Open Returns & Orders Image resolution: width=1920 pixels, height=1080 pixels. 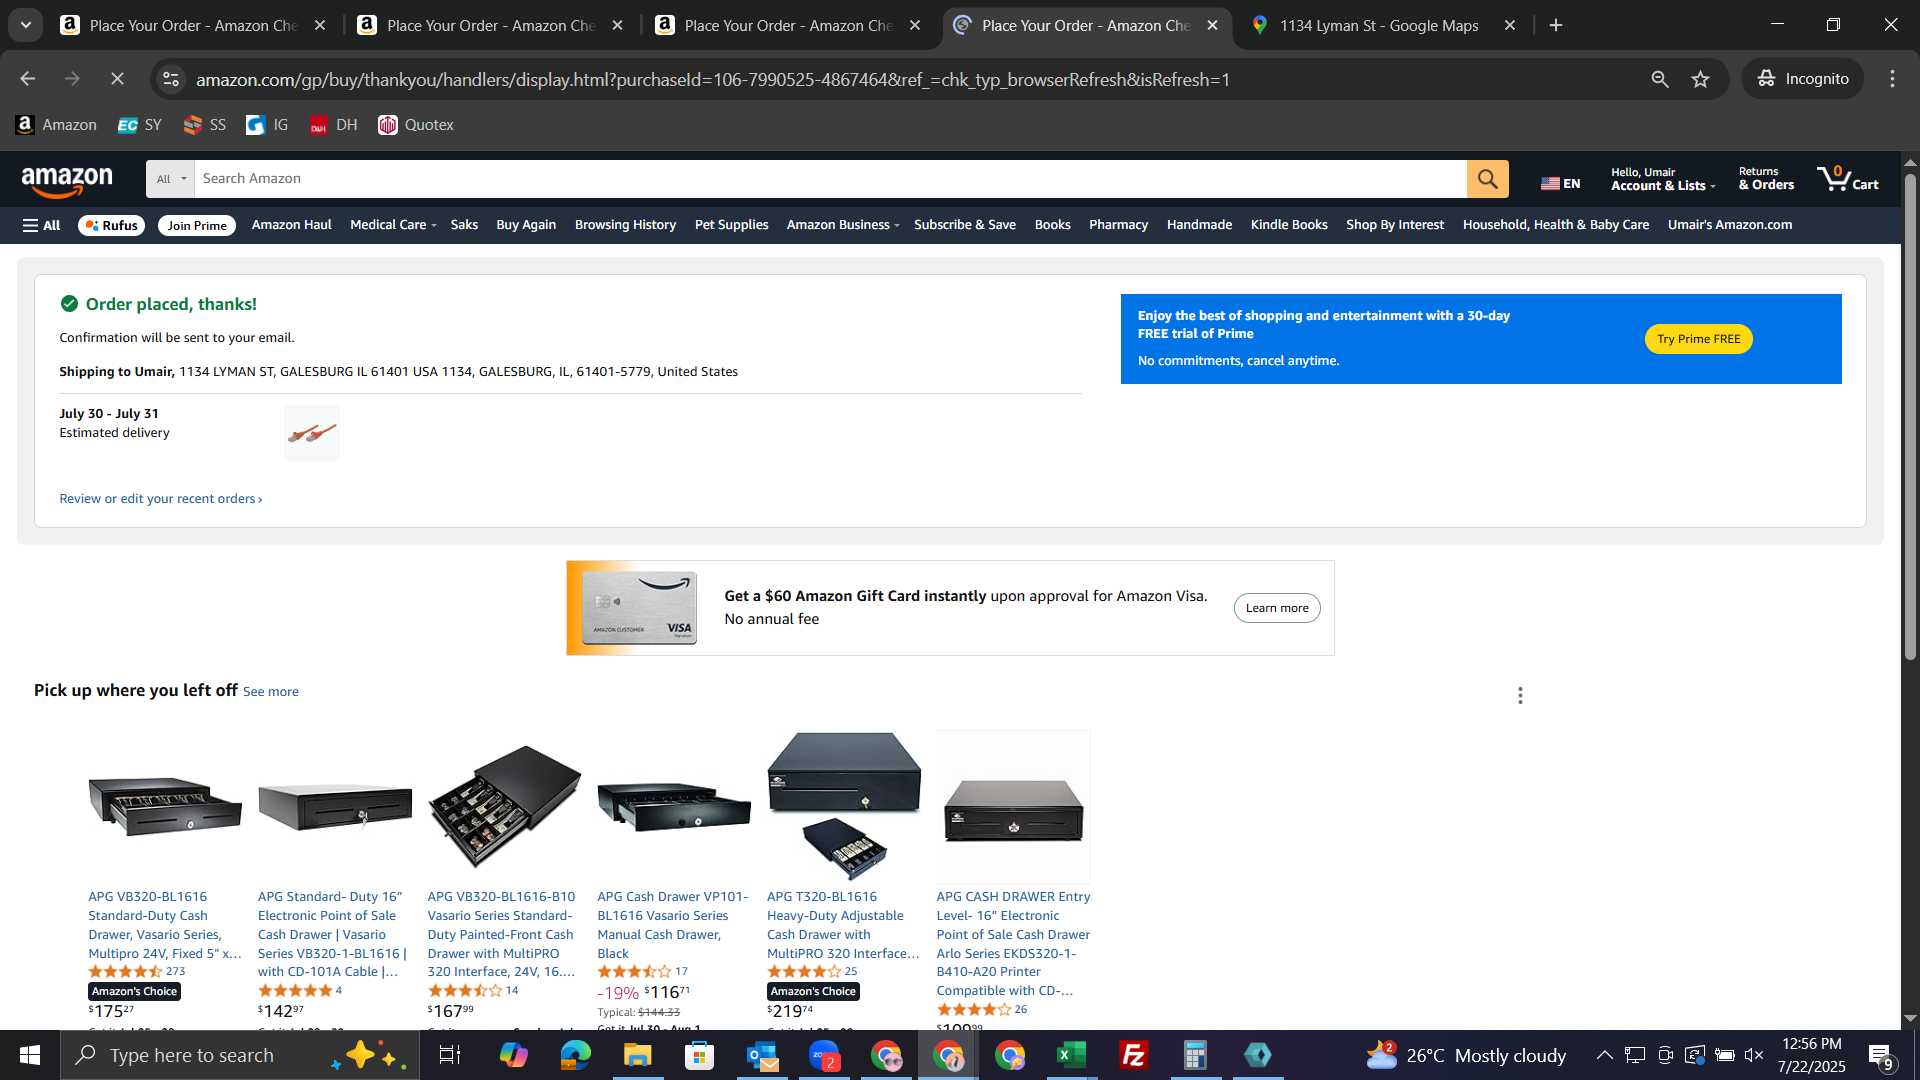pyautogui.click(x=1766, y=179)
